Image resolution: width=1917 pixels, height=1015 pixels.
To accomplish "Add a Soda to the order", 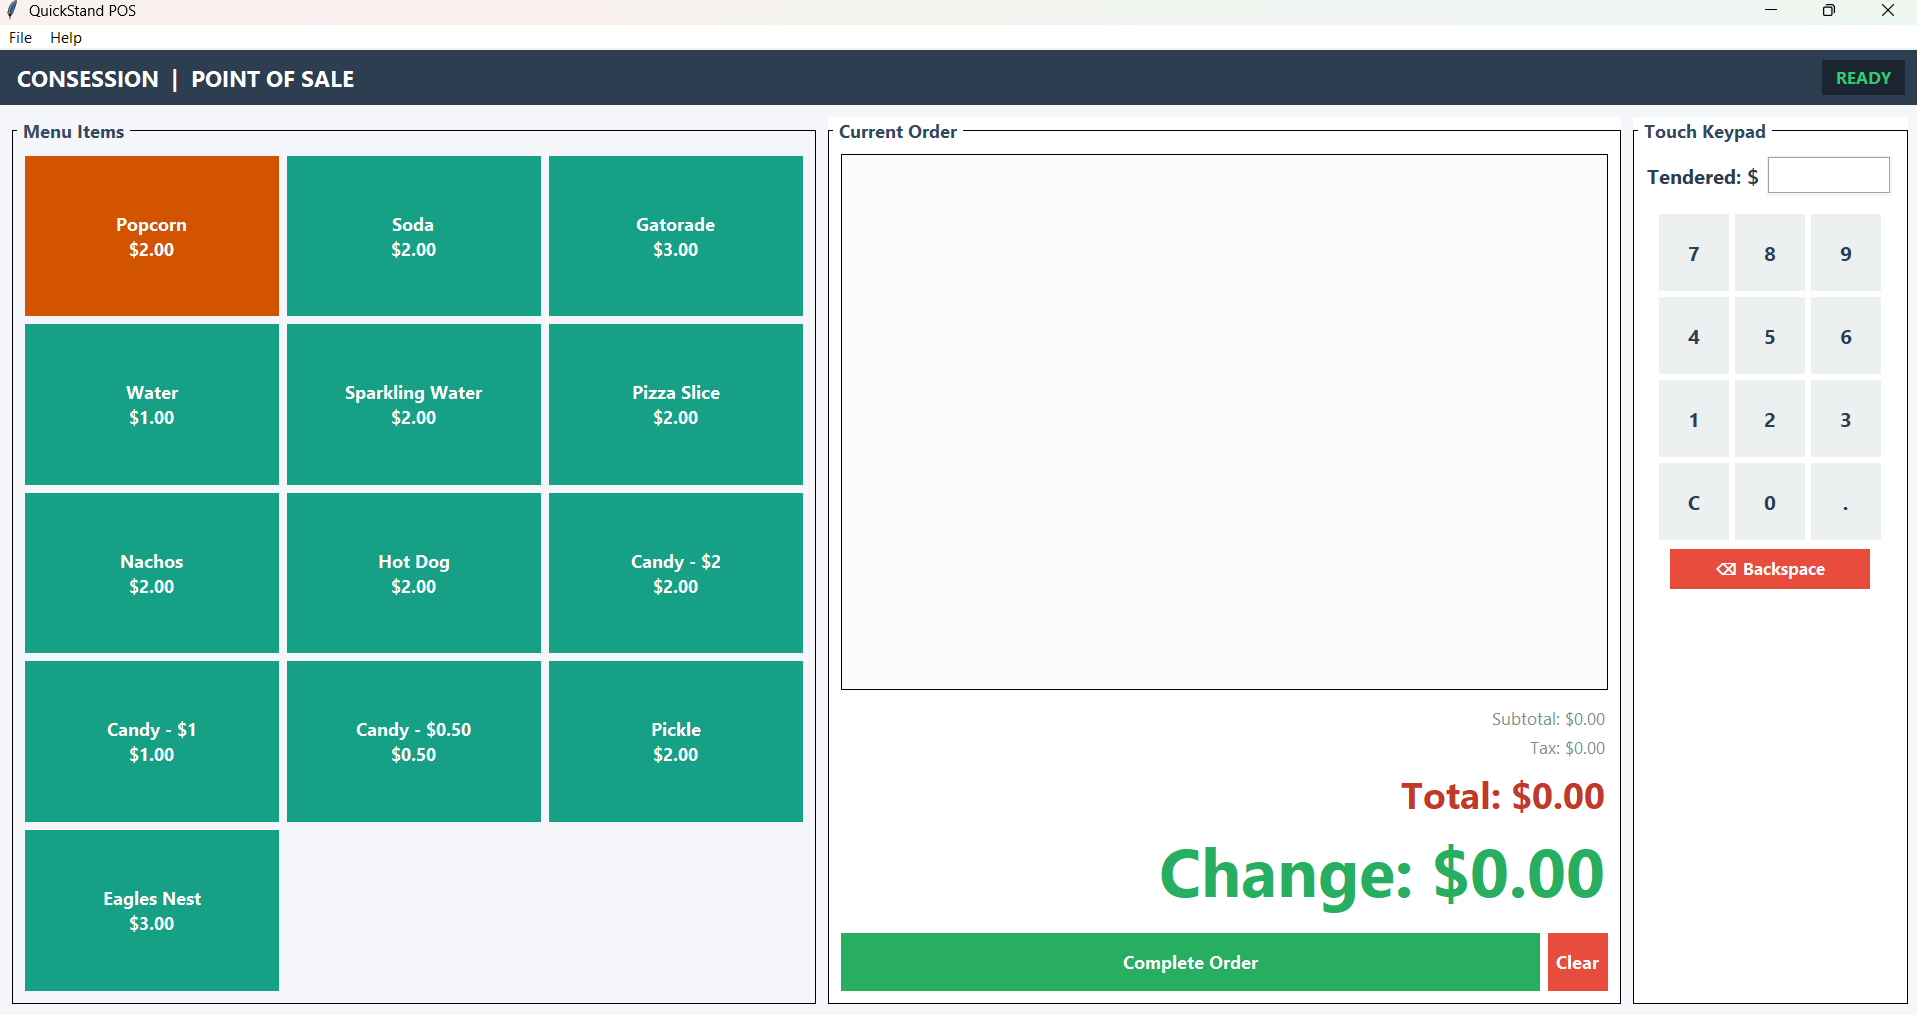I will [x=414, y=236].
